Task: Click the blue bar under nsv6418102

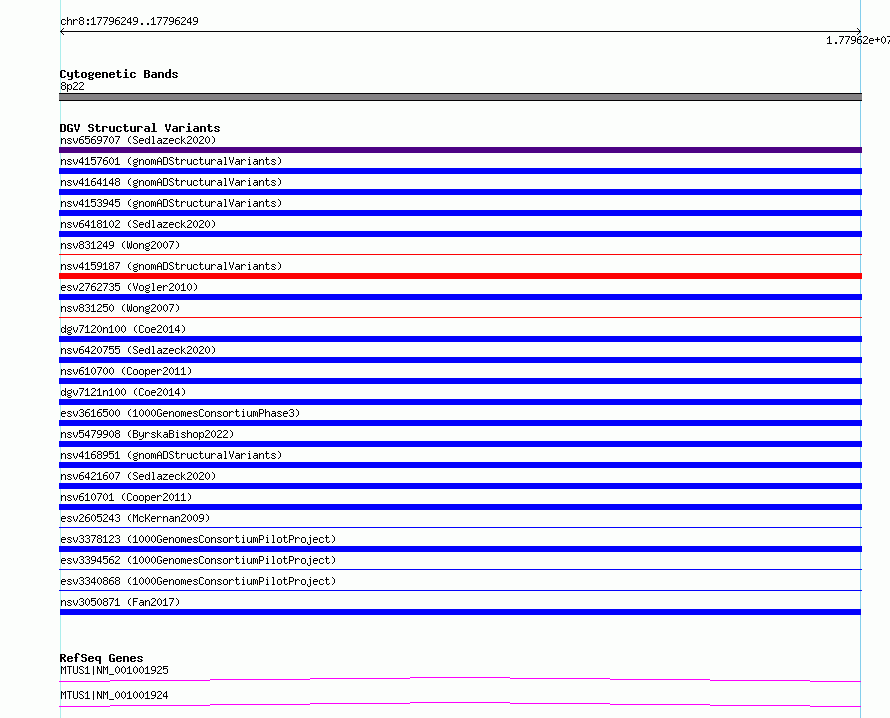Action: (x=460, y=234)
